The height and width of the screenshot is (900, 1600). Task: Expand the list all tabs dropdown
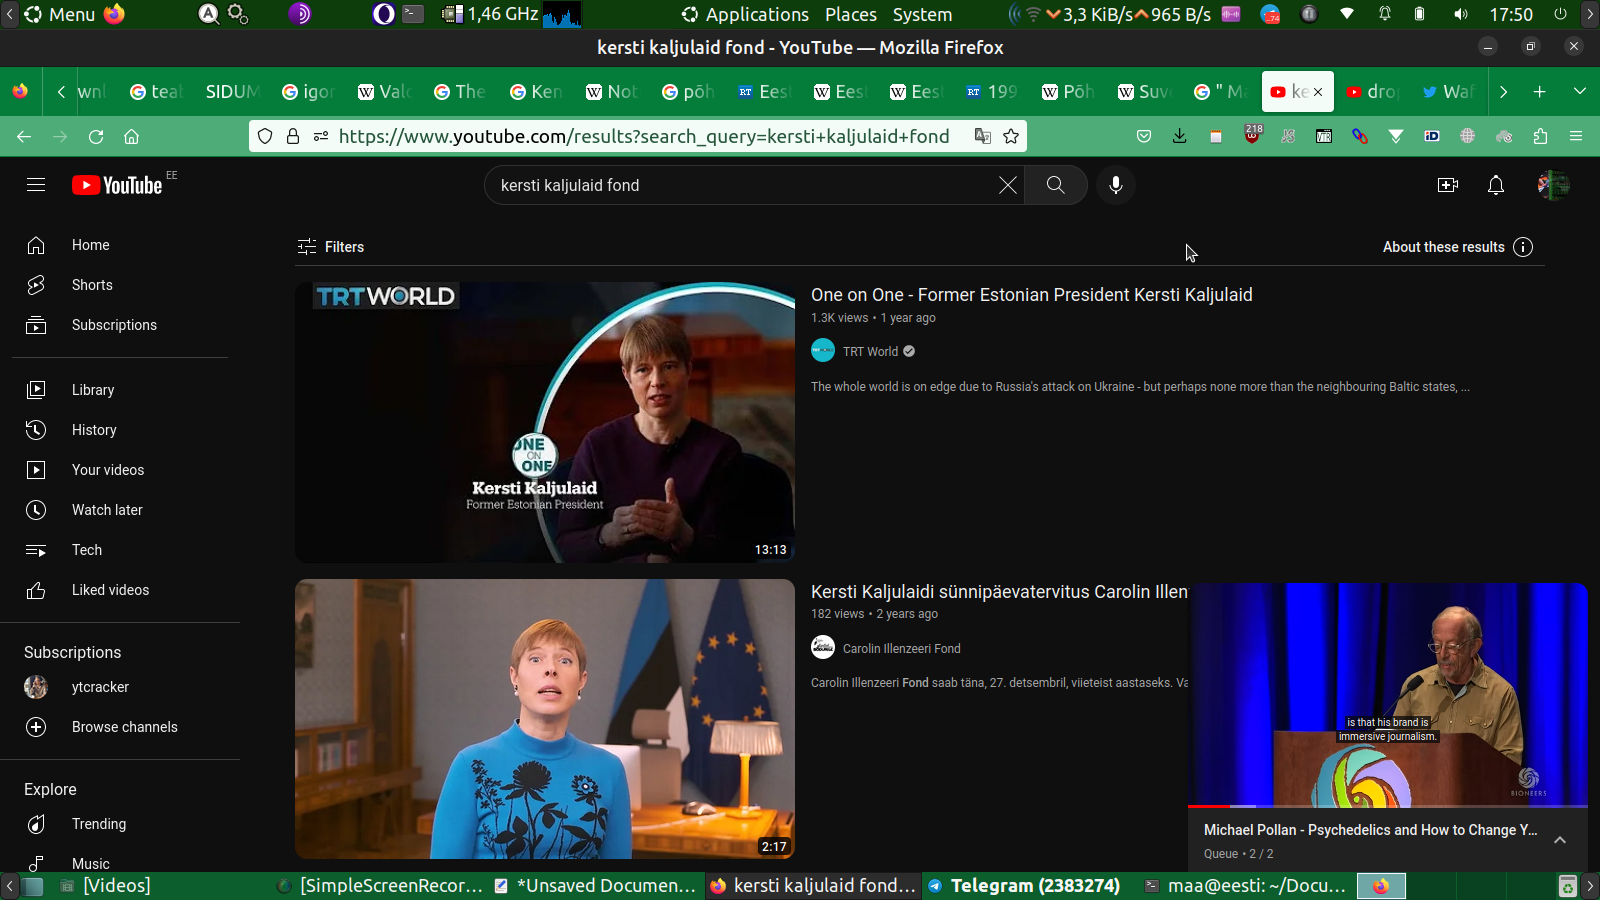click(1580, 91)
